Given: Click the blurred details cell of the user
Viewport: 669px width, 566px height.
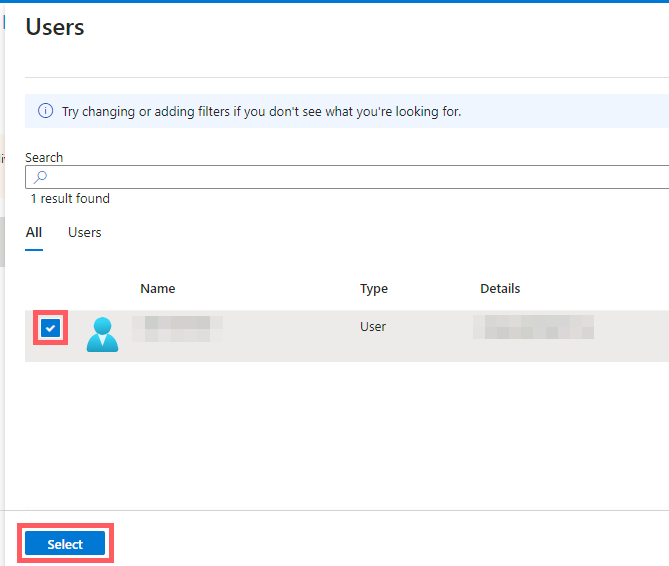Looking at the screenshot, I should coord(533,327).
